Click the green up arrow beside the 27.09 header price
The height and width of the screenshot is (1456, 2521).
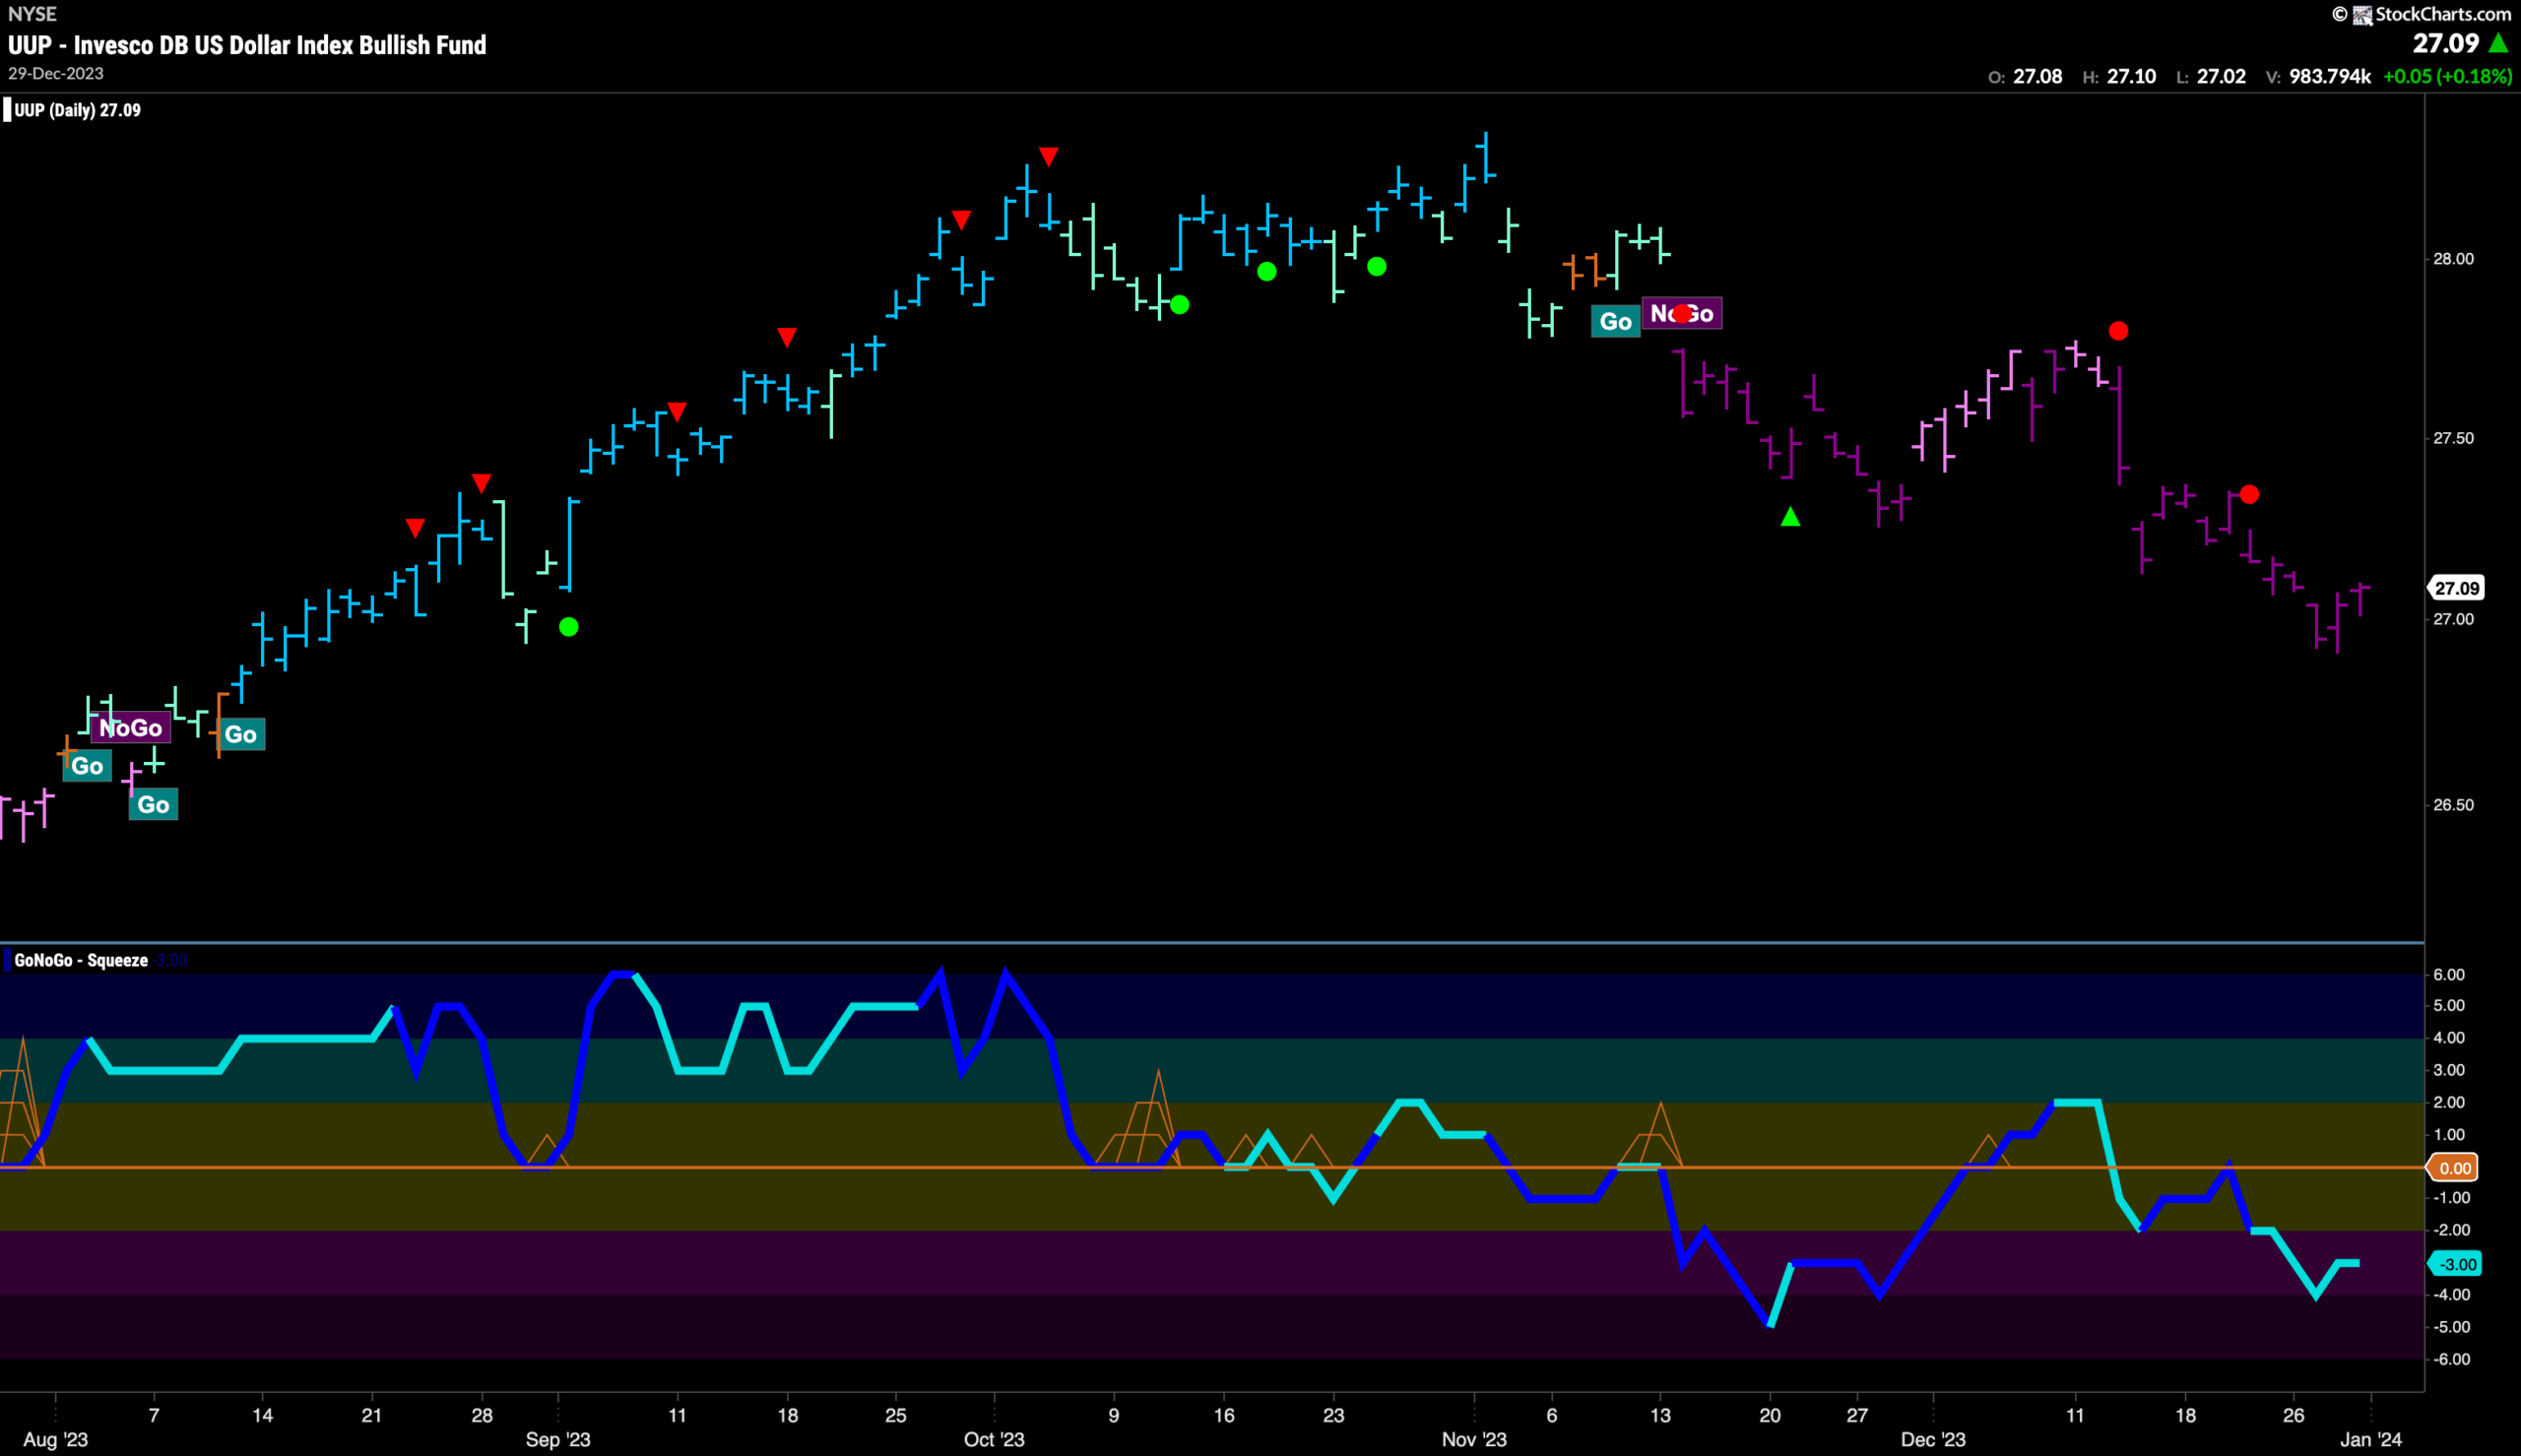[2497, 43]
